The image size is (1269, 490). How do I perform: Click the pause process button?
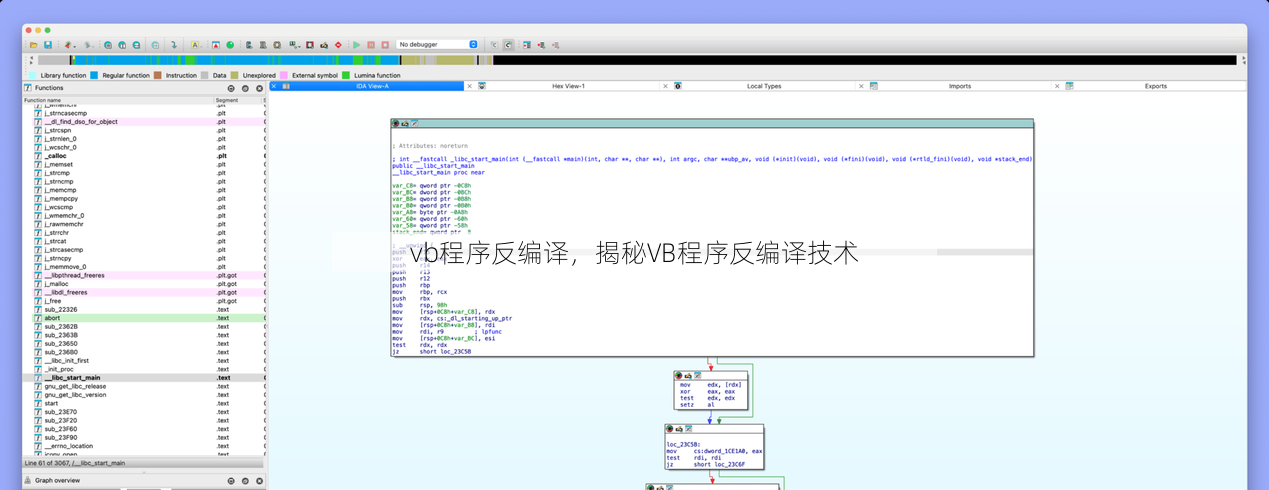[371, 45]
